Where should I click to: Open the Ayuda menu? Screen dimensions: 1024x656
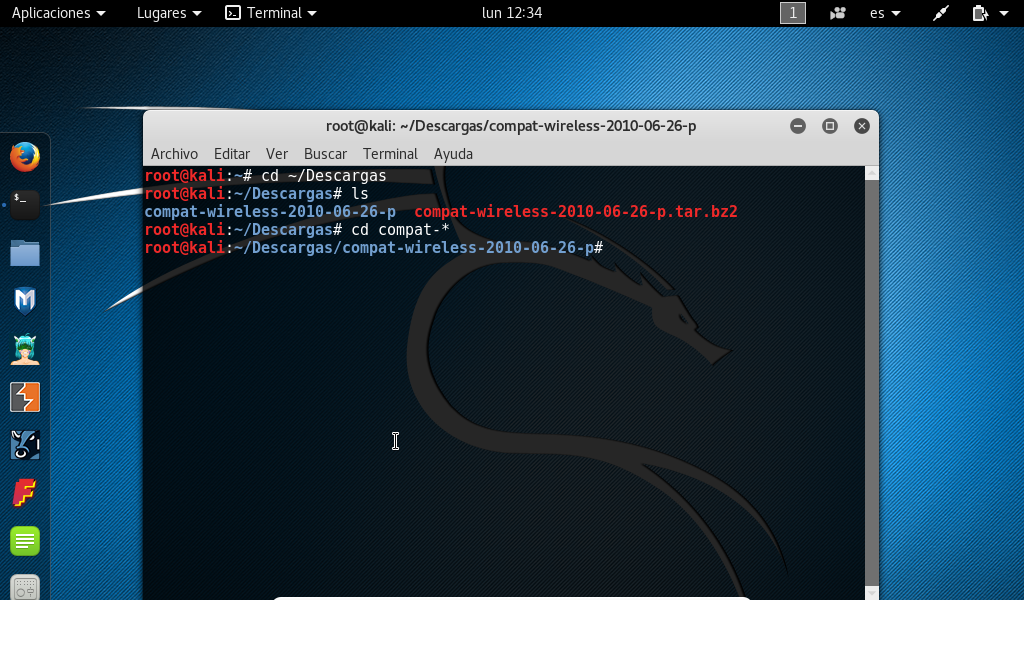click(x=453, y=154)
